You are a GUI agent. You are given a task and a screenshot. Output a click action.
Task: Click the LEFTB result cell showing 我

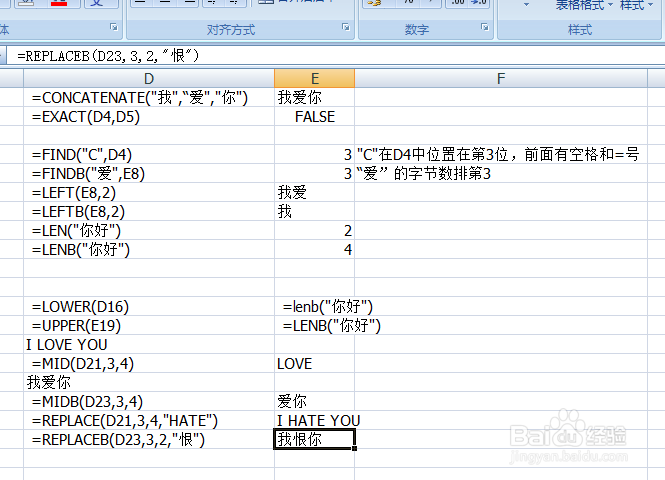point(314,212)
